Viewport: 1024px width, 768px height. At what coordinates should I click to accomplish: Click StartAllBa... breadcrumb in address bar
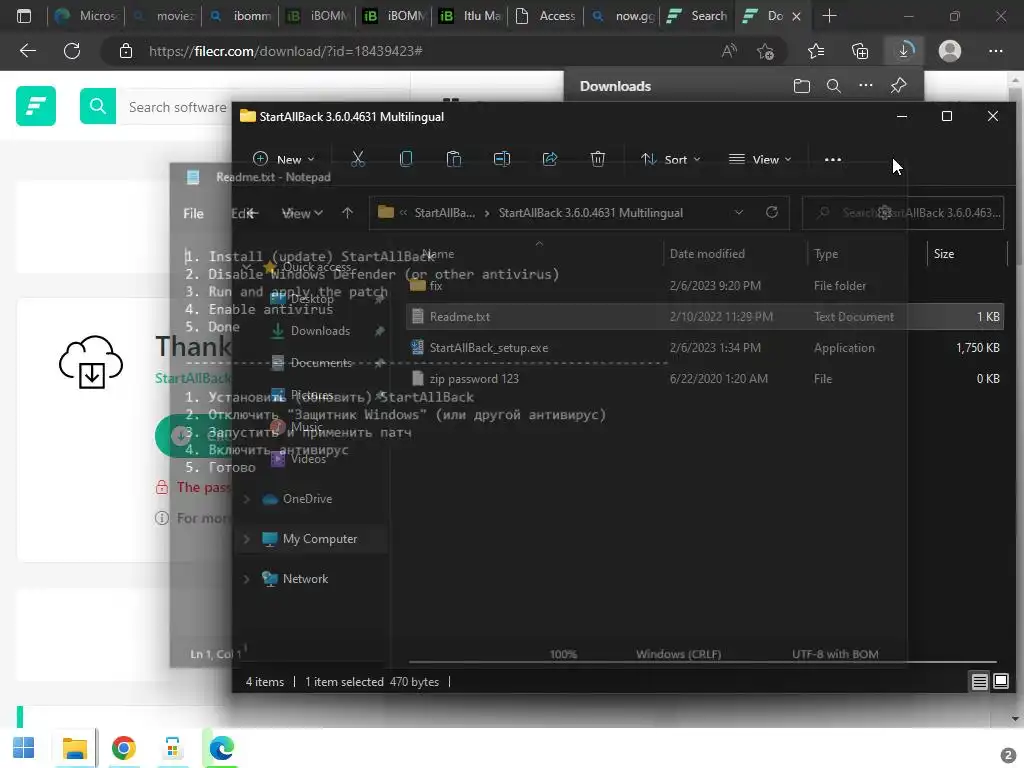pos(445,213)
